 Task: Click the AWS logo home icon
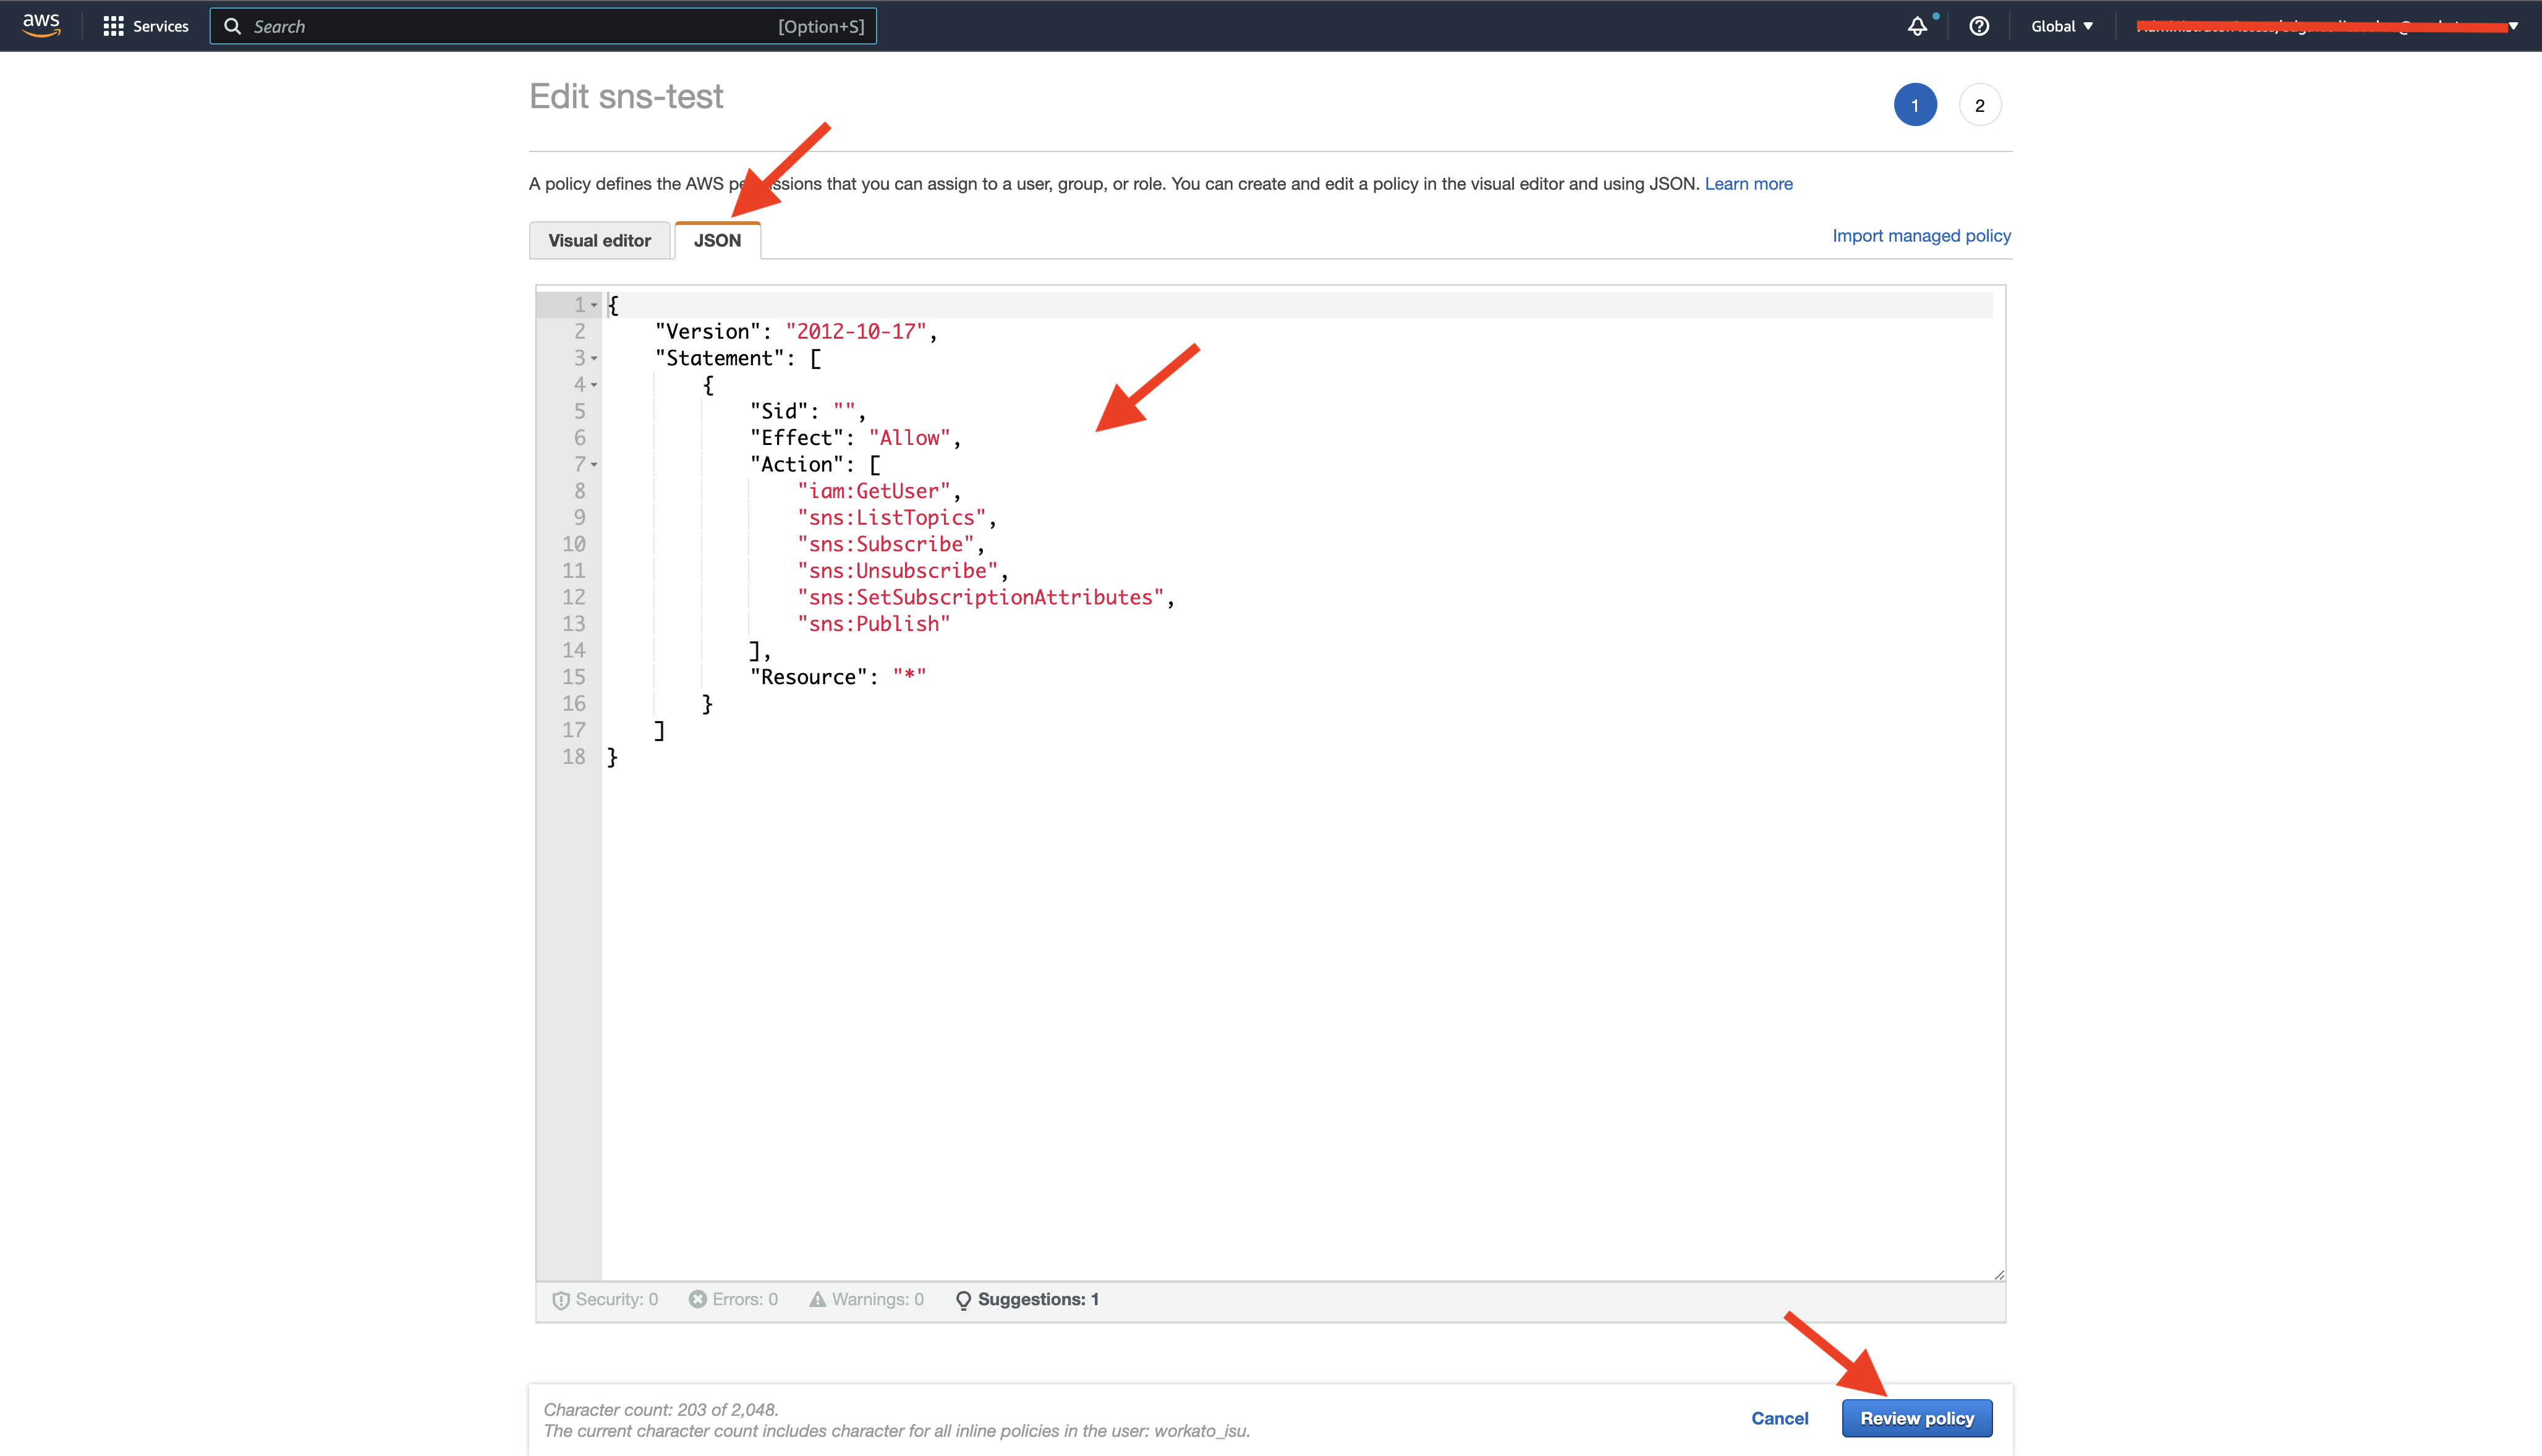click(x=41, y=25)
